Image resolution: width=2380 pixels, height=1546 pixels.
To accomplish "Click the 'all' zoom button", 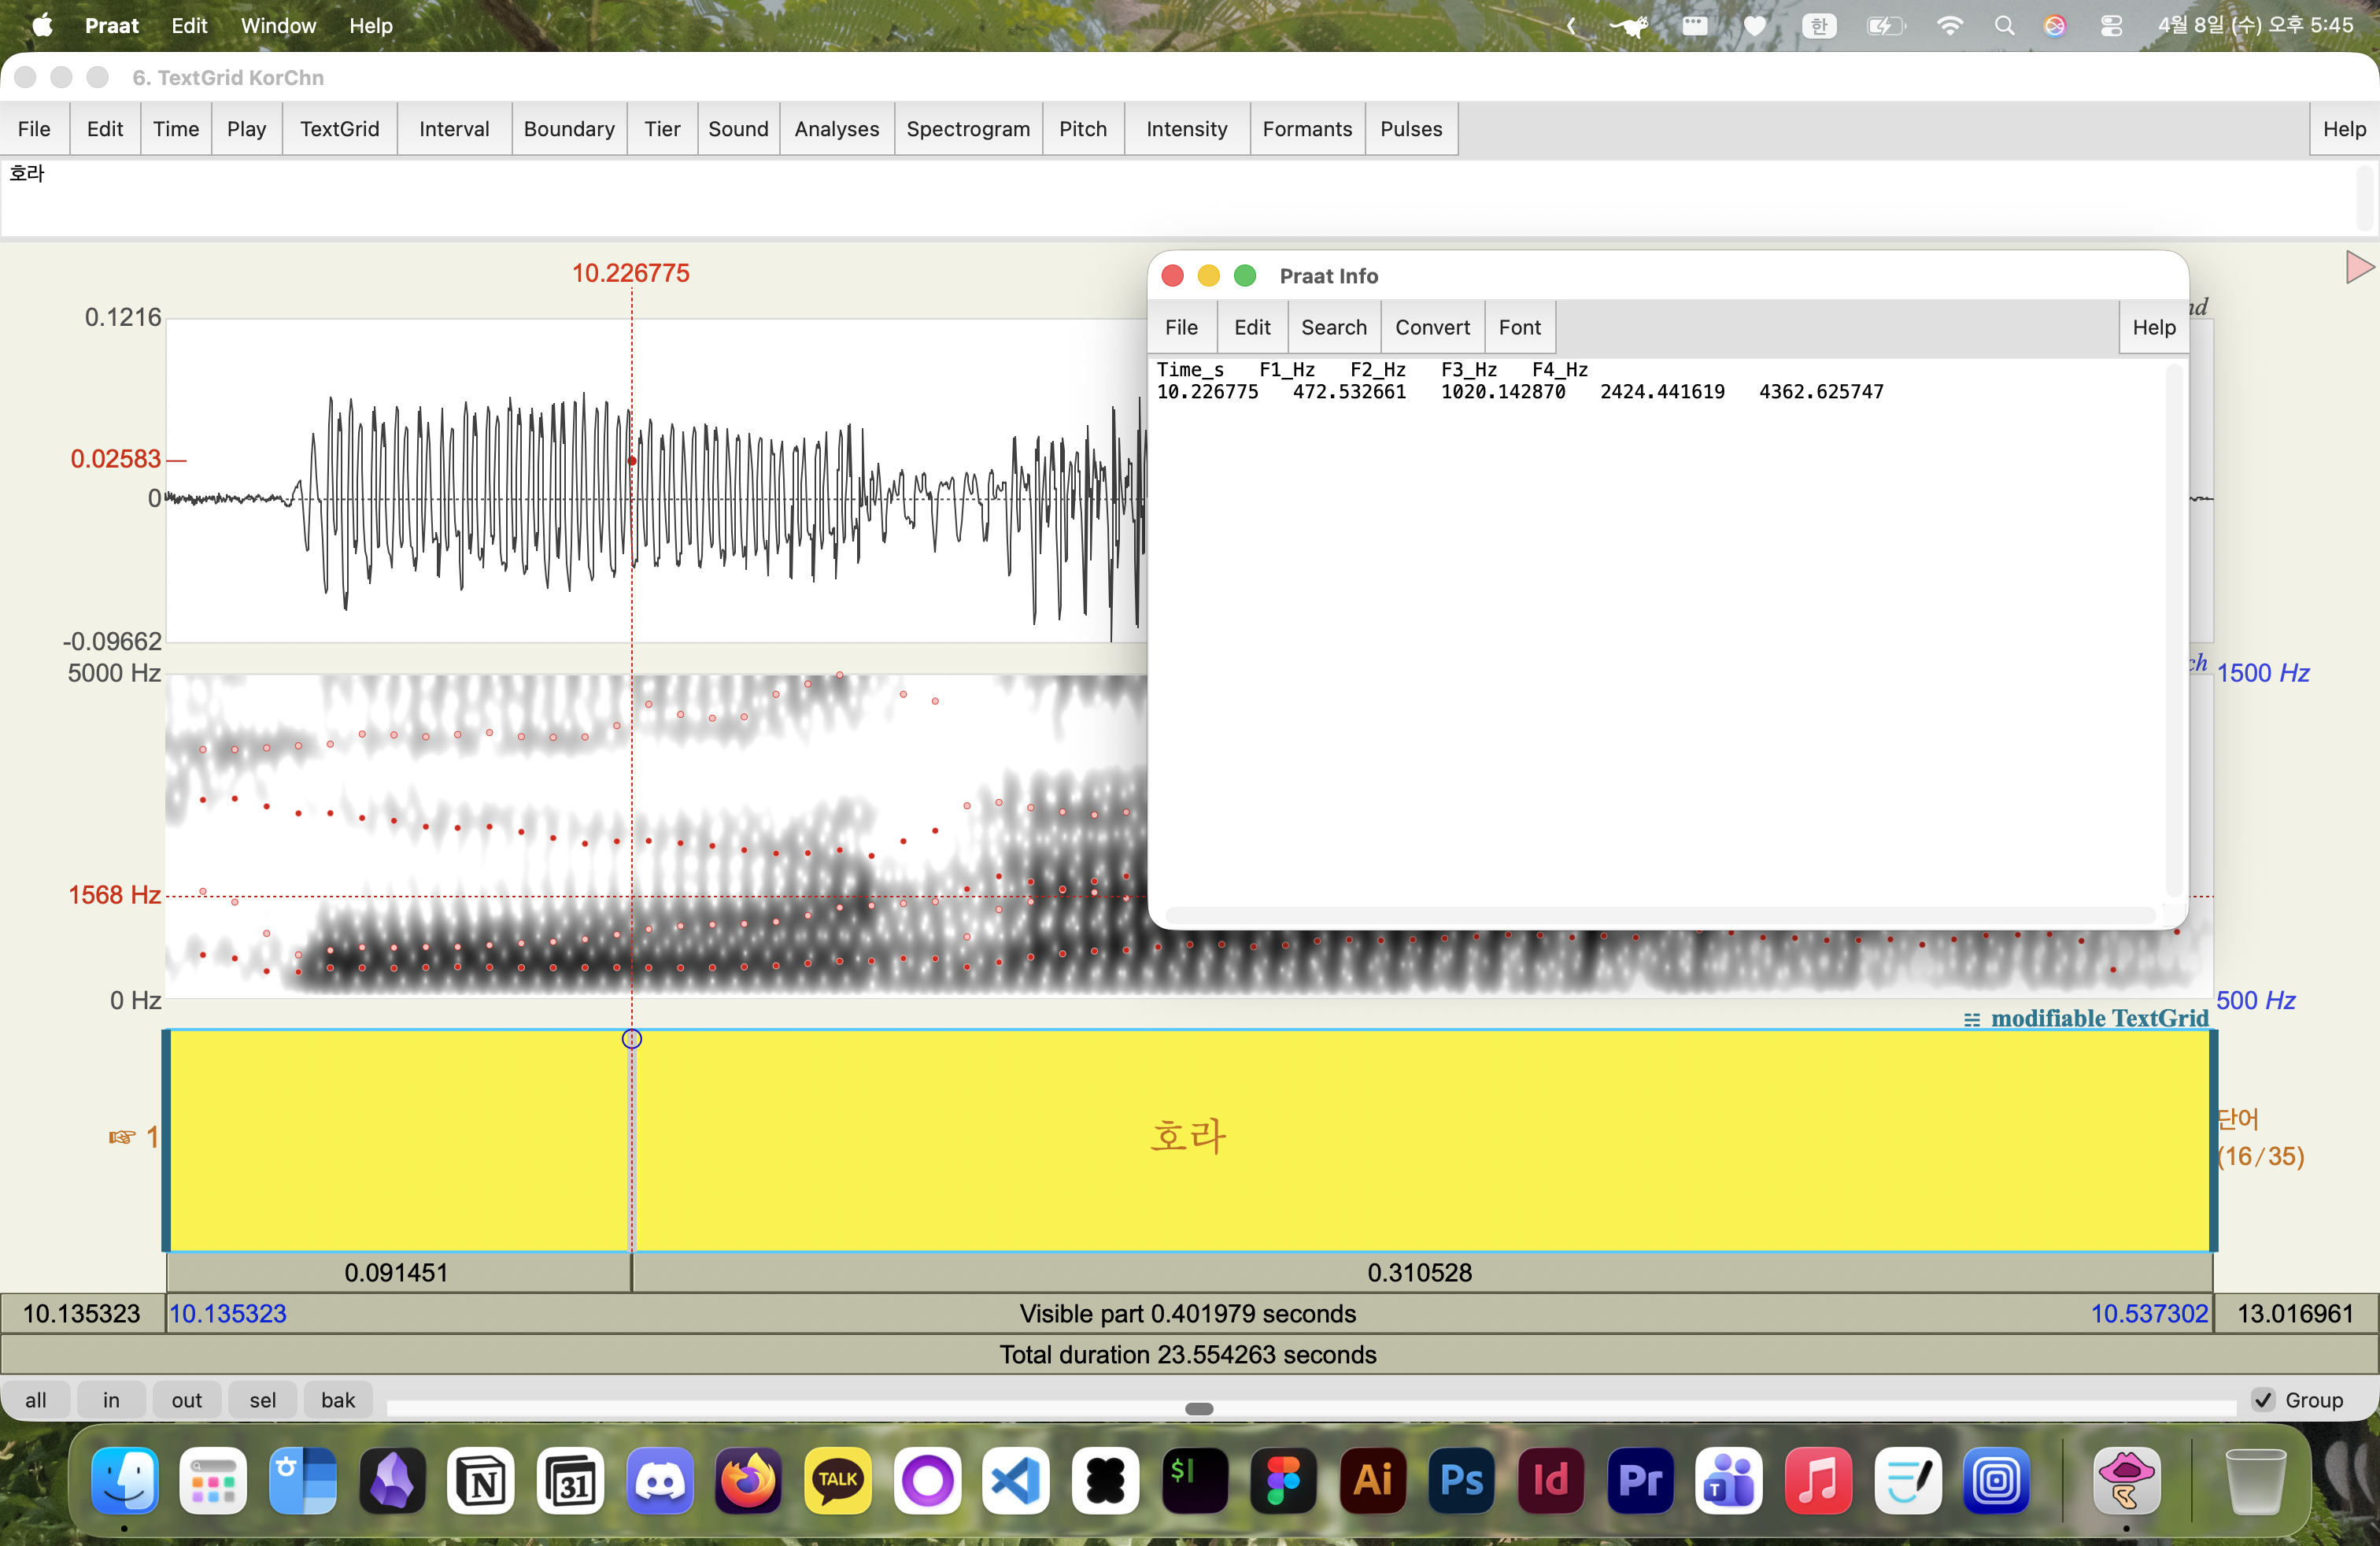I will 35,1400.
